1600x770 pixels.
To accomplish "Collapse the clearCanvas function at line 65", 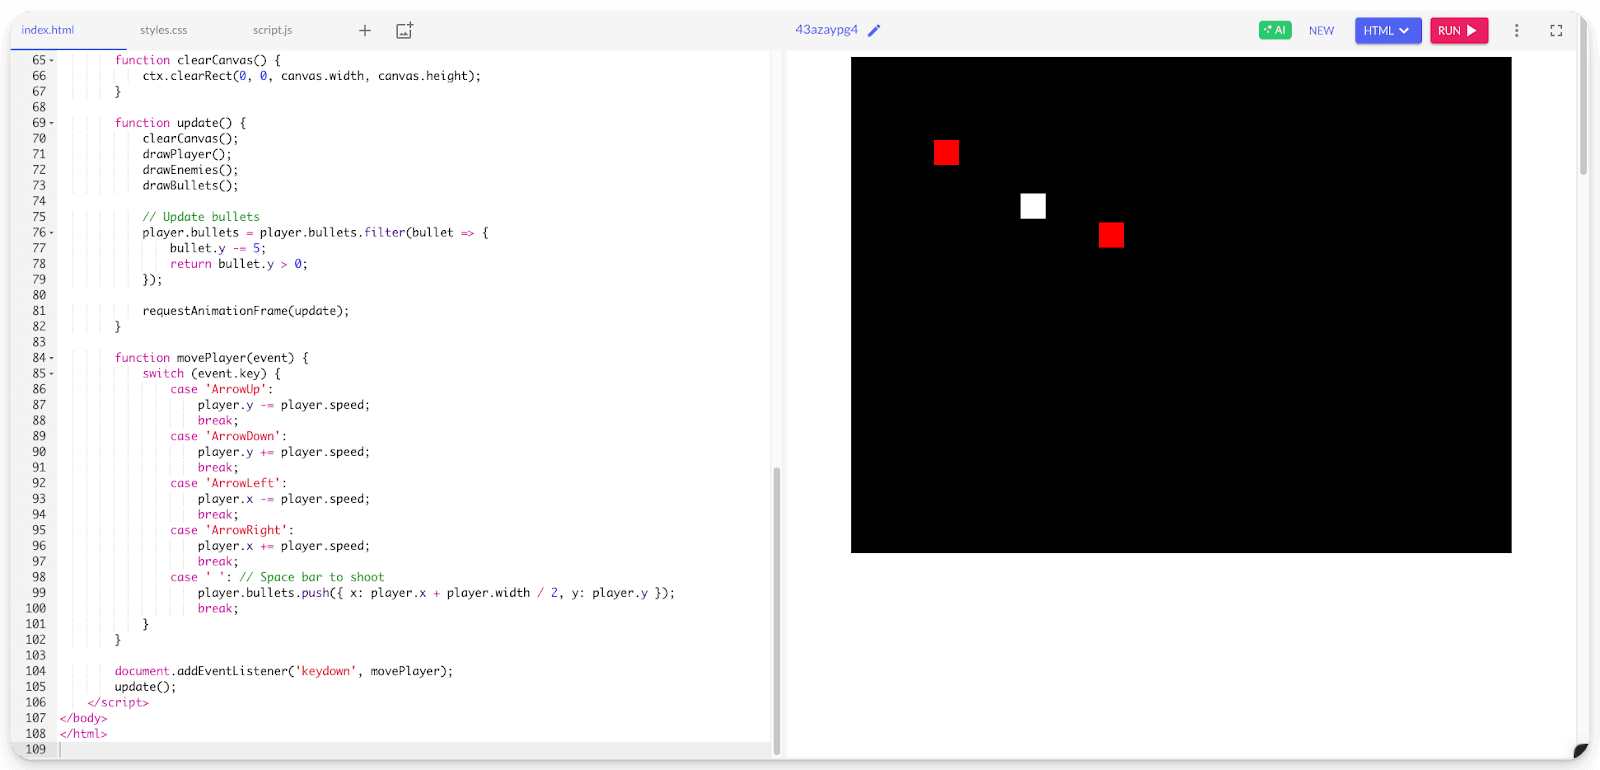I will [52, 61].
